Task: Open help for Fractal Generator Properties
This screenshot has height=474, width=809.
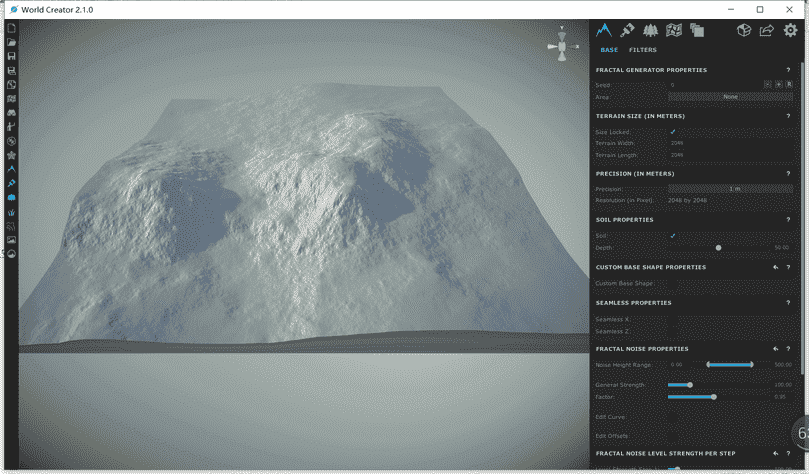Action: [788, 70]
